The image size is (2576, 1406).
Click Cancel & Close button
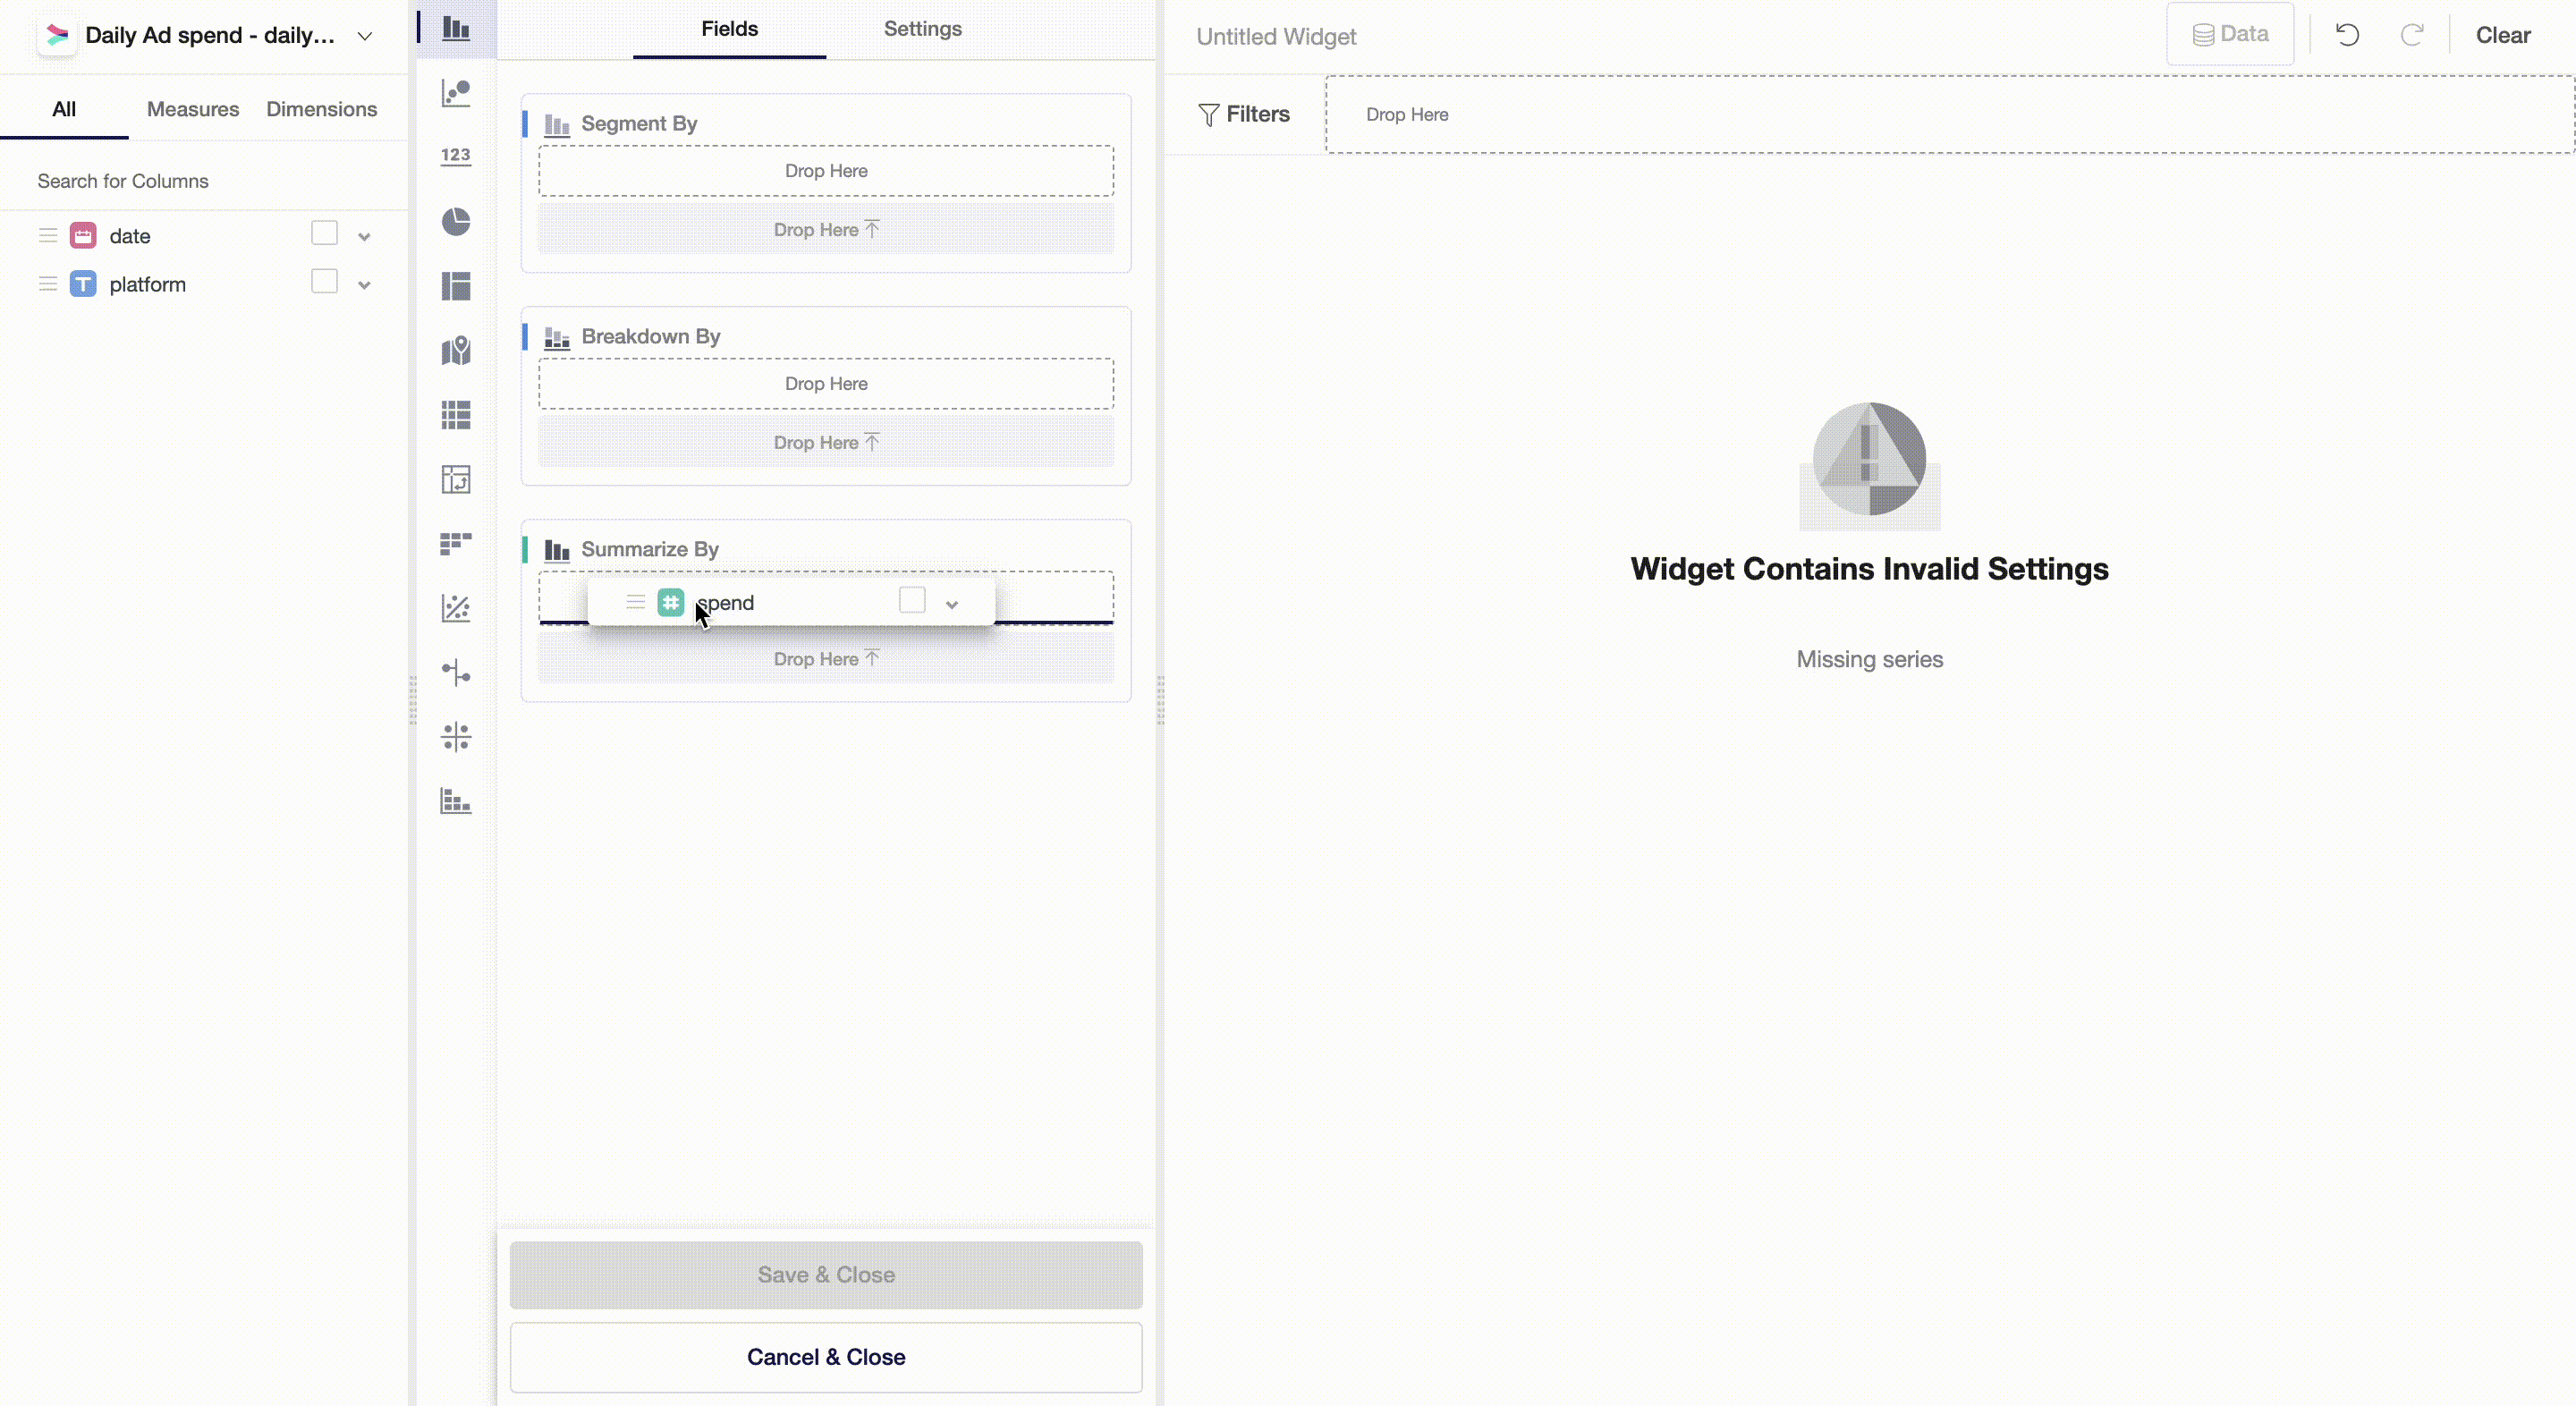(826, 1357)
